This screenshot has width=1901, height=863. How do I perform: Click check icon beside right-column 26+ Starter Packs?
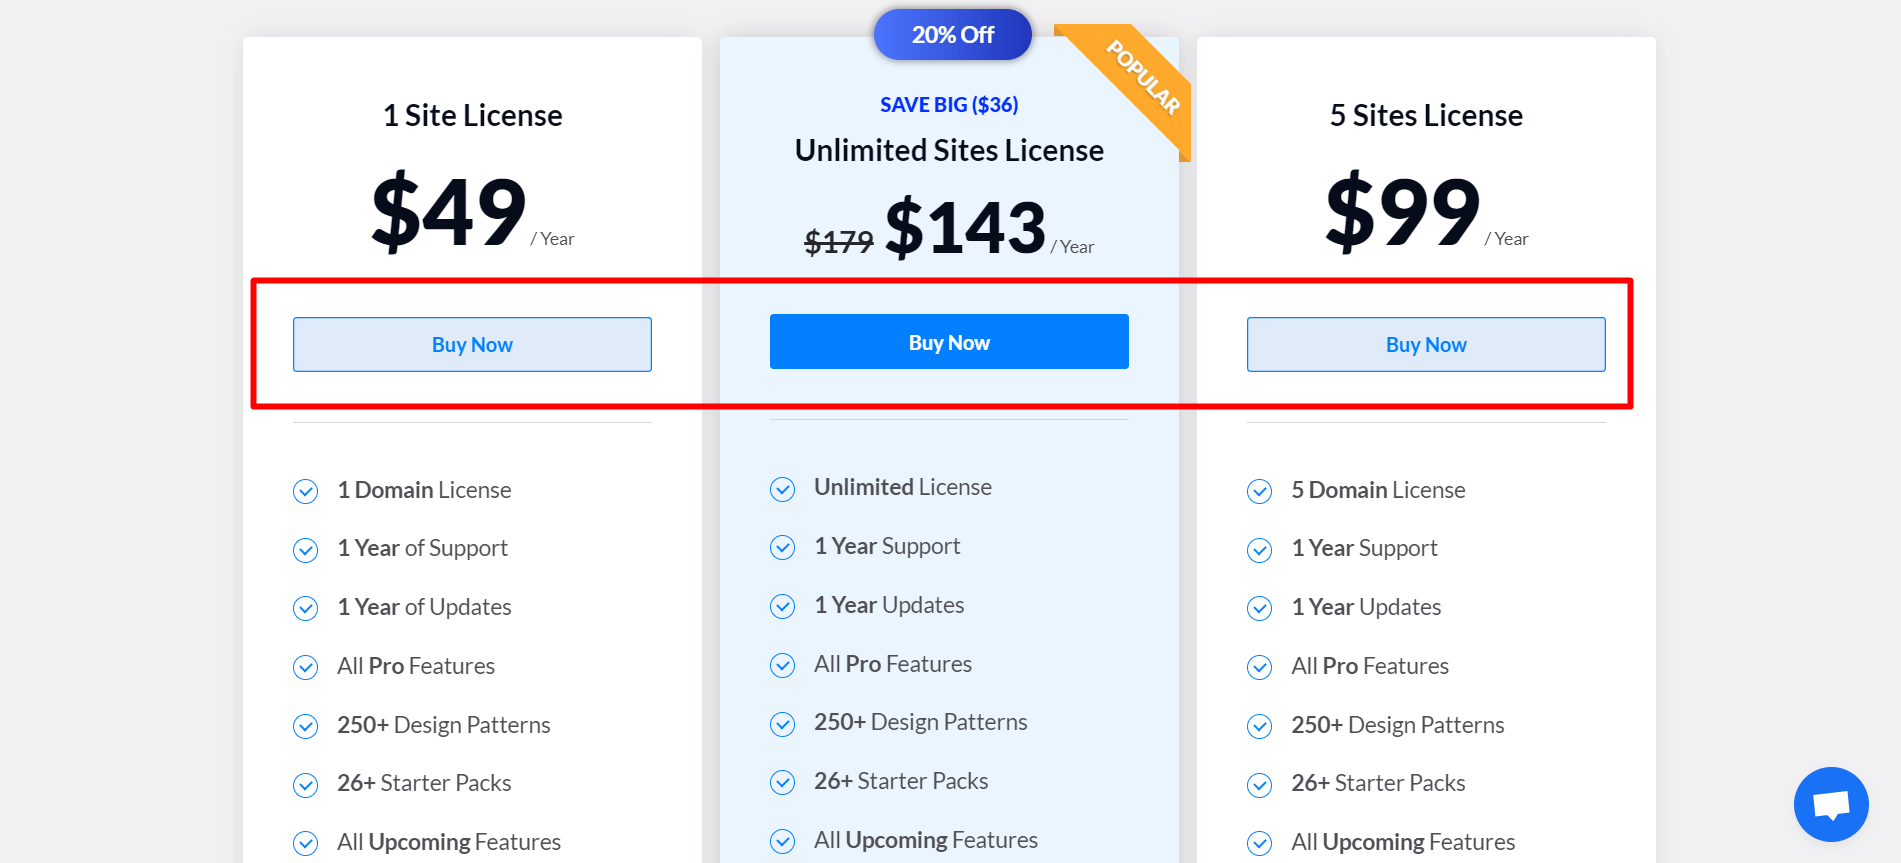(x=1259, y=785)
